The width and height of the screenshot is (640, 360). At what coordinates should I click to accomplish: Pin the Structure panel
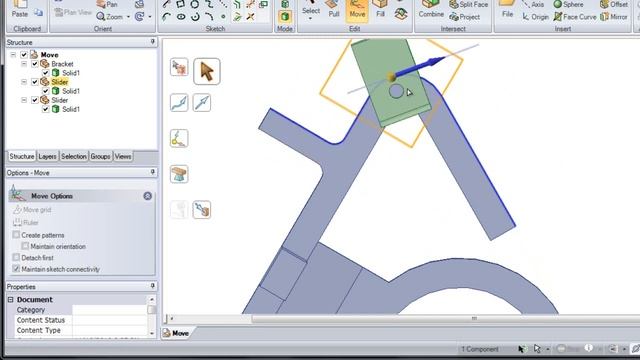[152, 42]
